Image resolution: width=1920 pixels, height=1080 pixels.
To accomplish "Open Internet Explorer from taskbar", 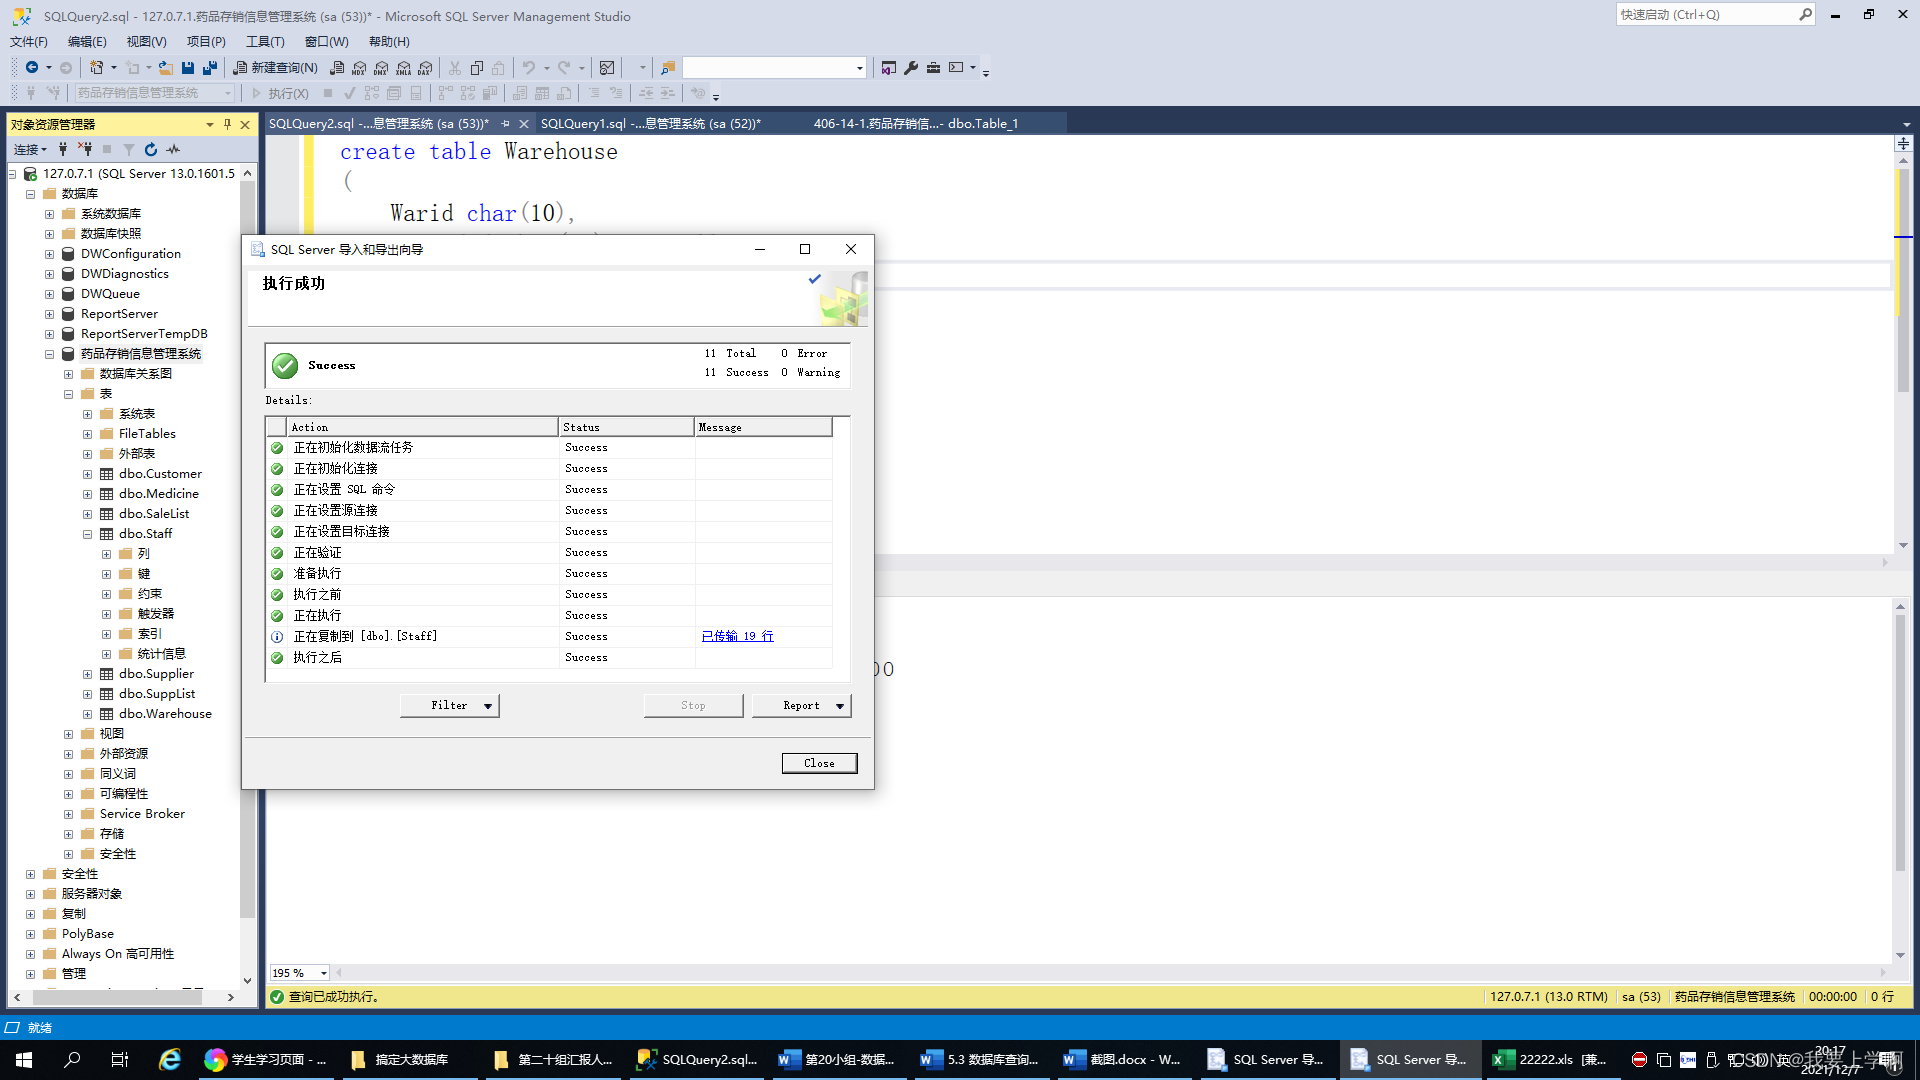I will tap(170, 1060).
